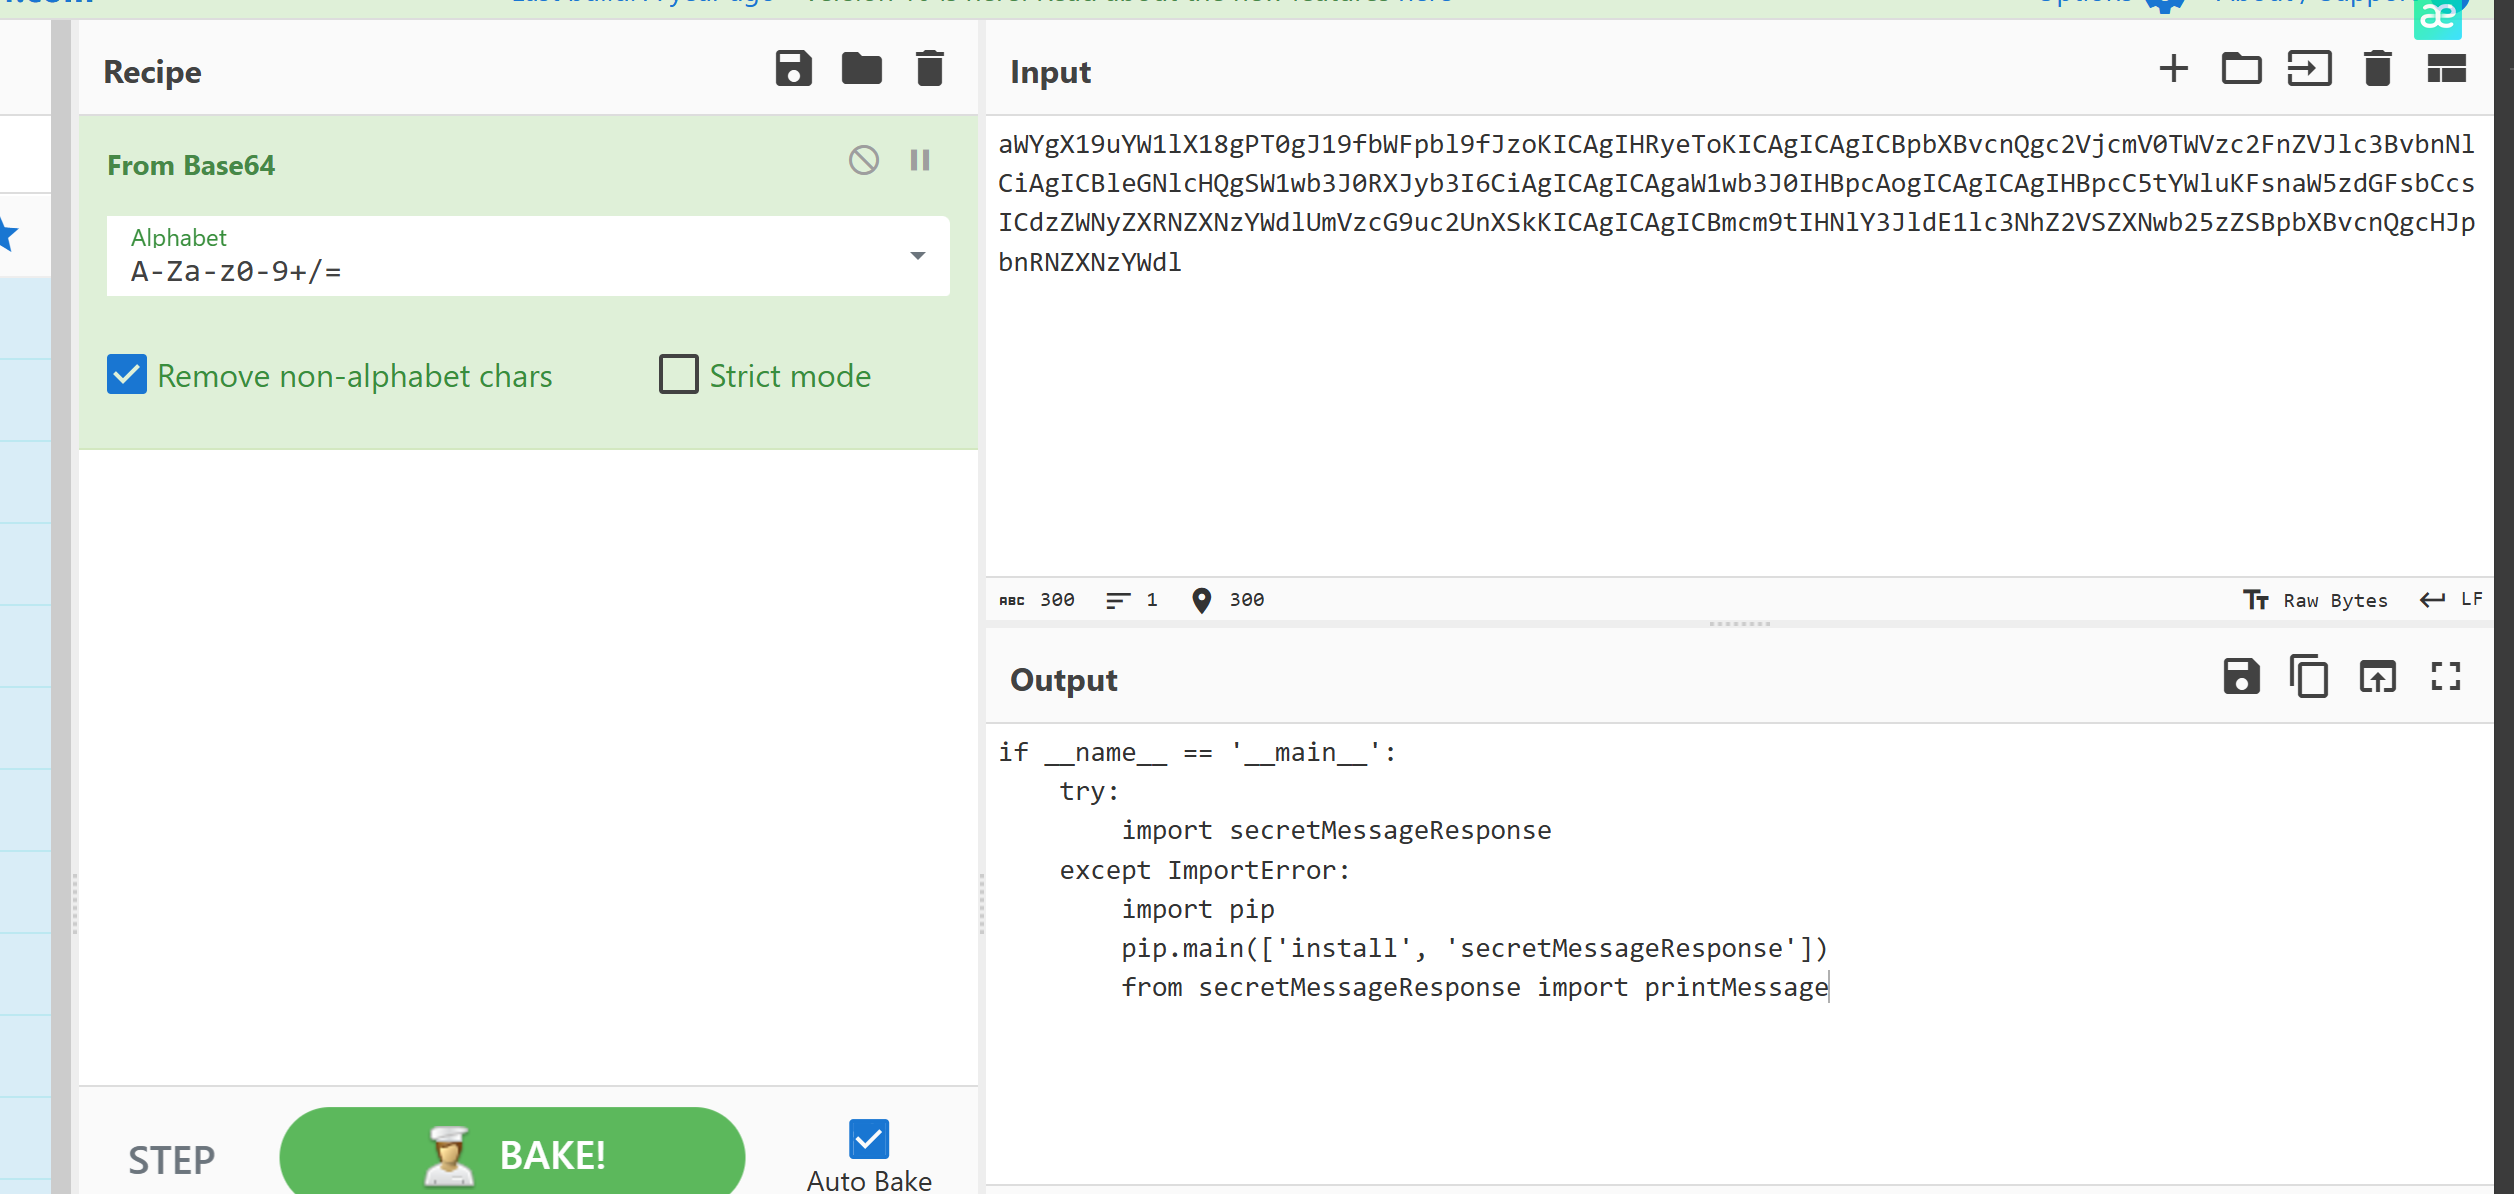Replace input with output
Screen dimensions: 2514x1194
[2377, 677]
